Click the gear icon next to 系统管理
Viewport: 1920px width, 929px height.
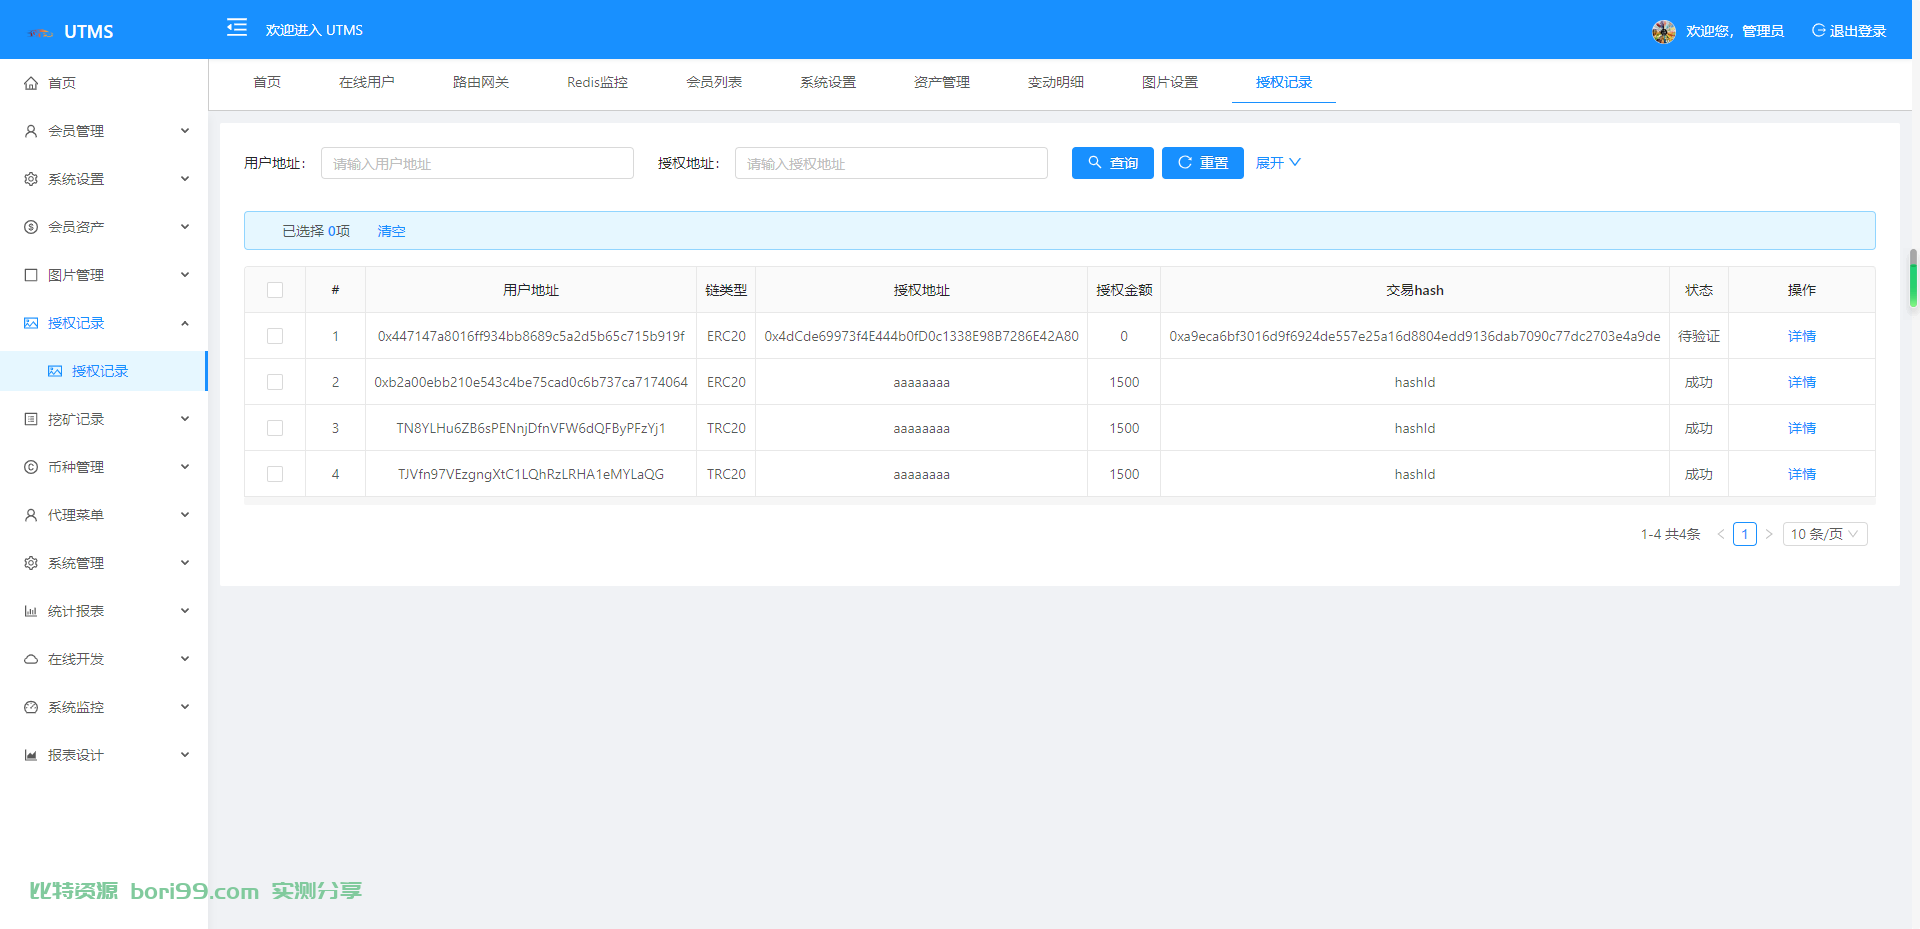click(x=31, y=563)
